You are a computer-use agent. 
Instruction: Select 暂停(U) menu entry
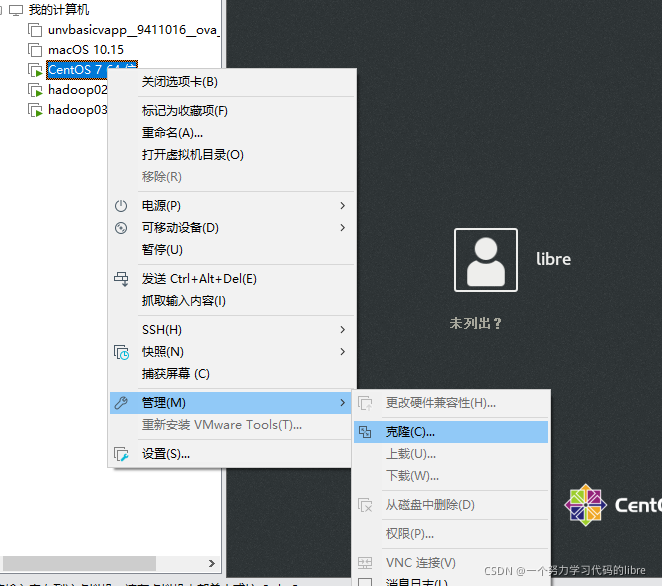click(x=231, y=250)
